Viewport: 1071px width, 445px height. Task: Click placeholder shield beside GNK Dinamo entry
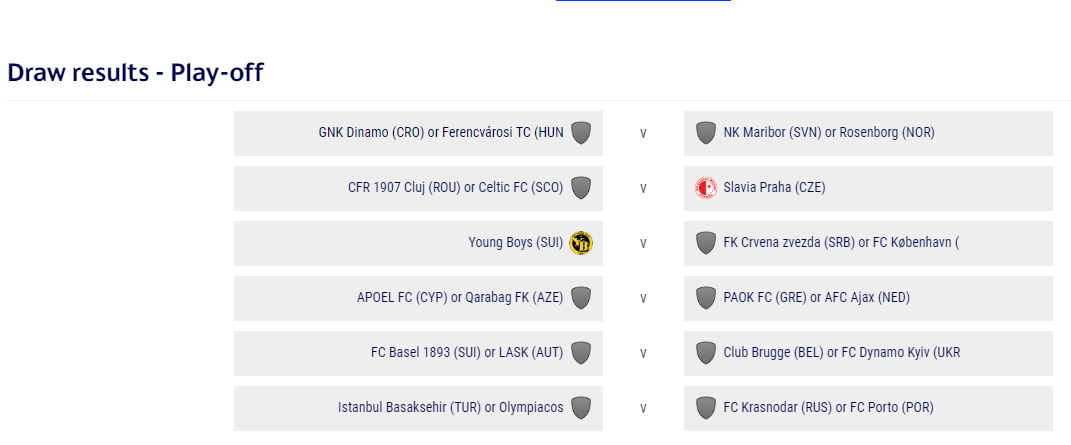581,132
